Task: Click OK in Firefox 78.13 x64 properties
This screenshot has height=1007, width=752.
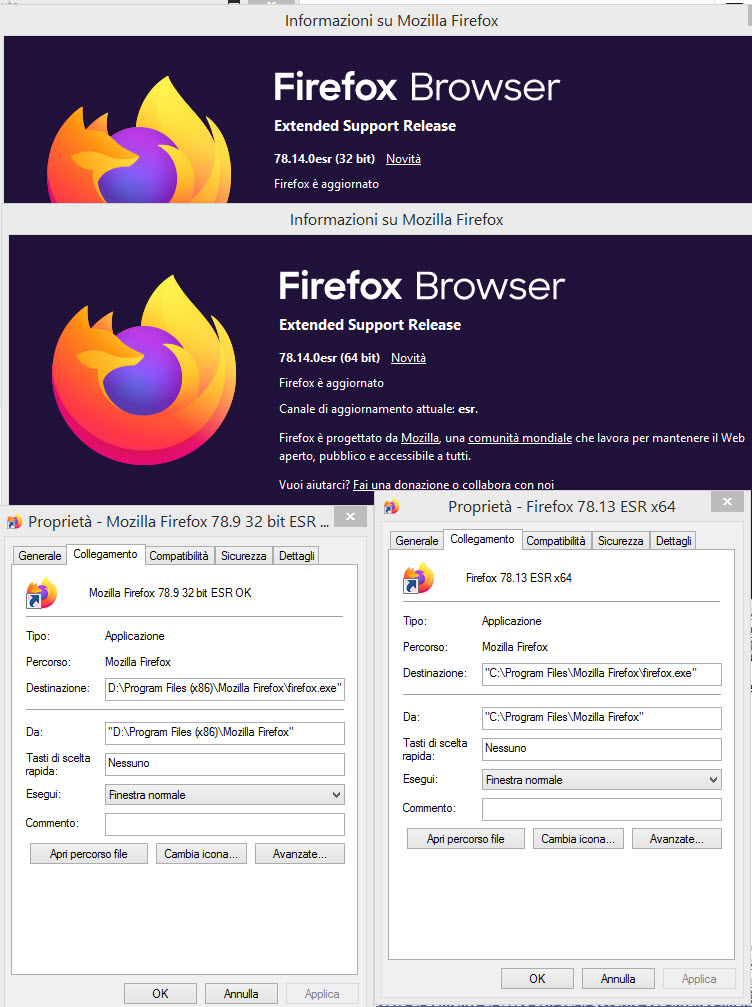Action: click(537, 979)
